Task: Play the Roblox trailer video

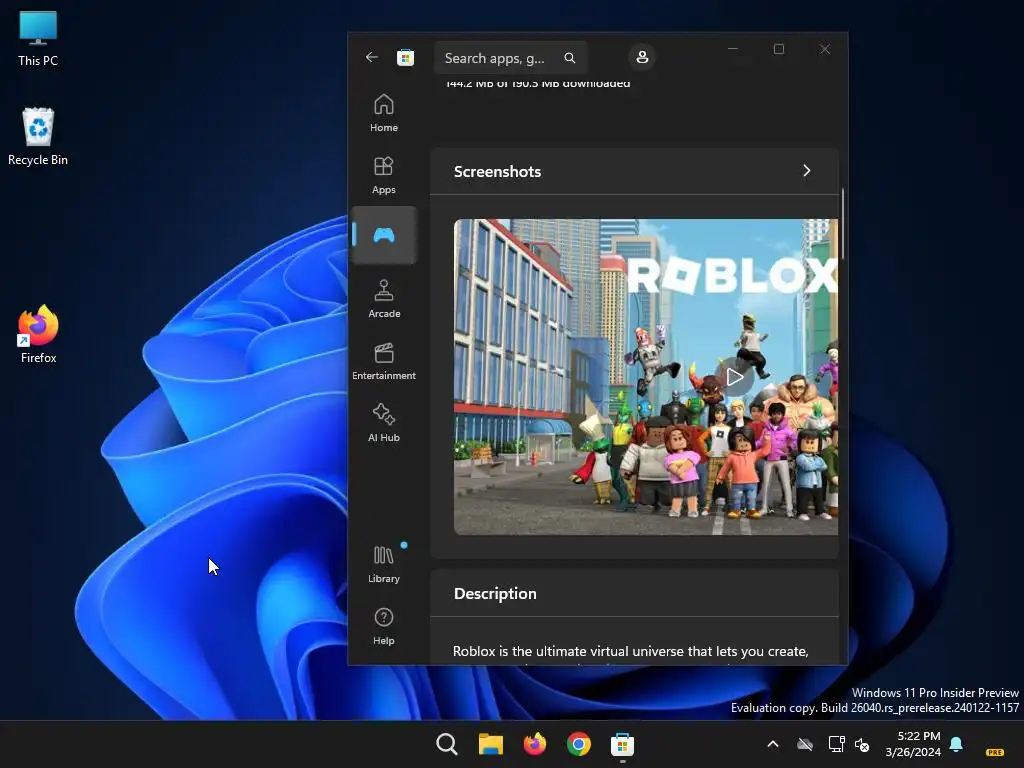Action: click(x=735, y=377)
